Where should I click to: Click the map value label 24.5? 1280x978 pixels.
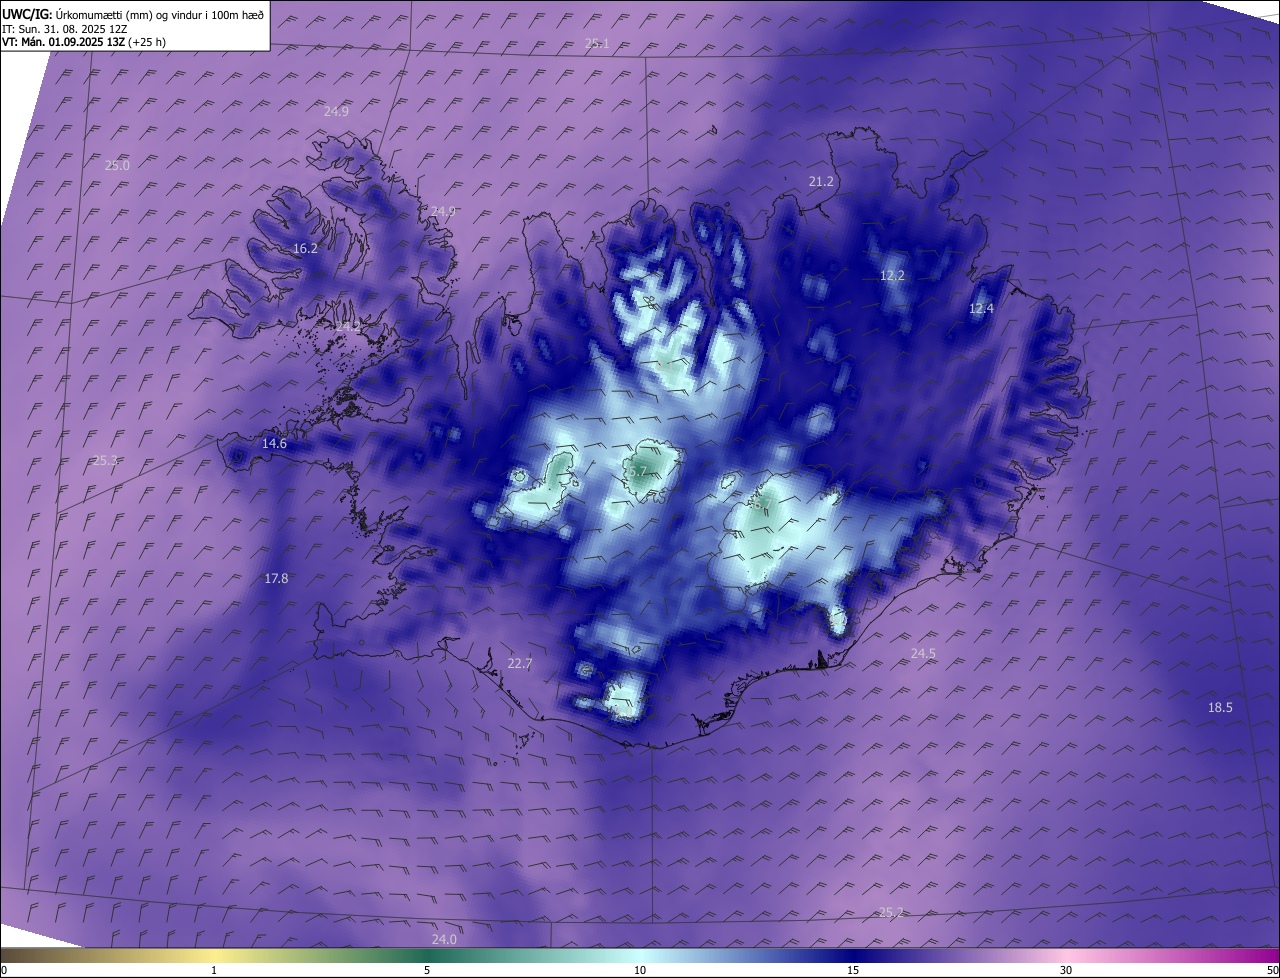point(923,653)
